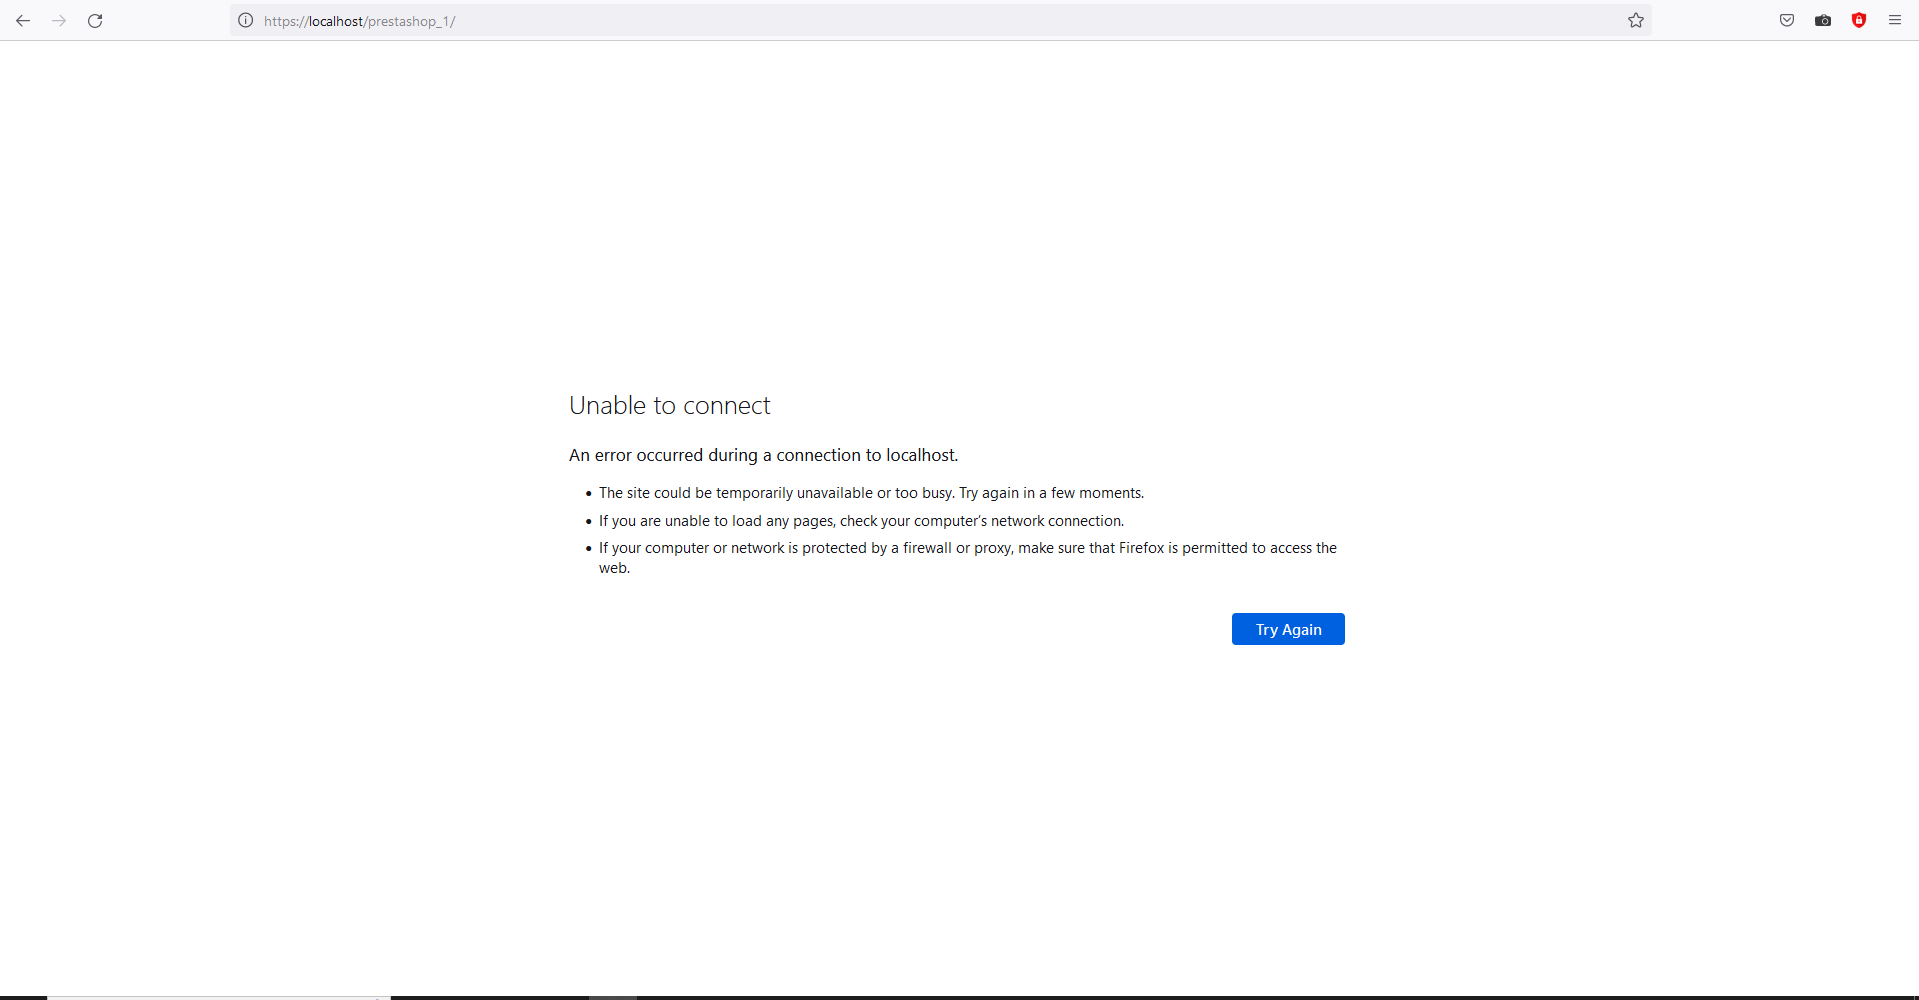The height and width of the screenshot is (1000, 1919).
Task: Click the Try Again button
Action: point(1288,629)
